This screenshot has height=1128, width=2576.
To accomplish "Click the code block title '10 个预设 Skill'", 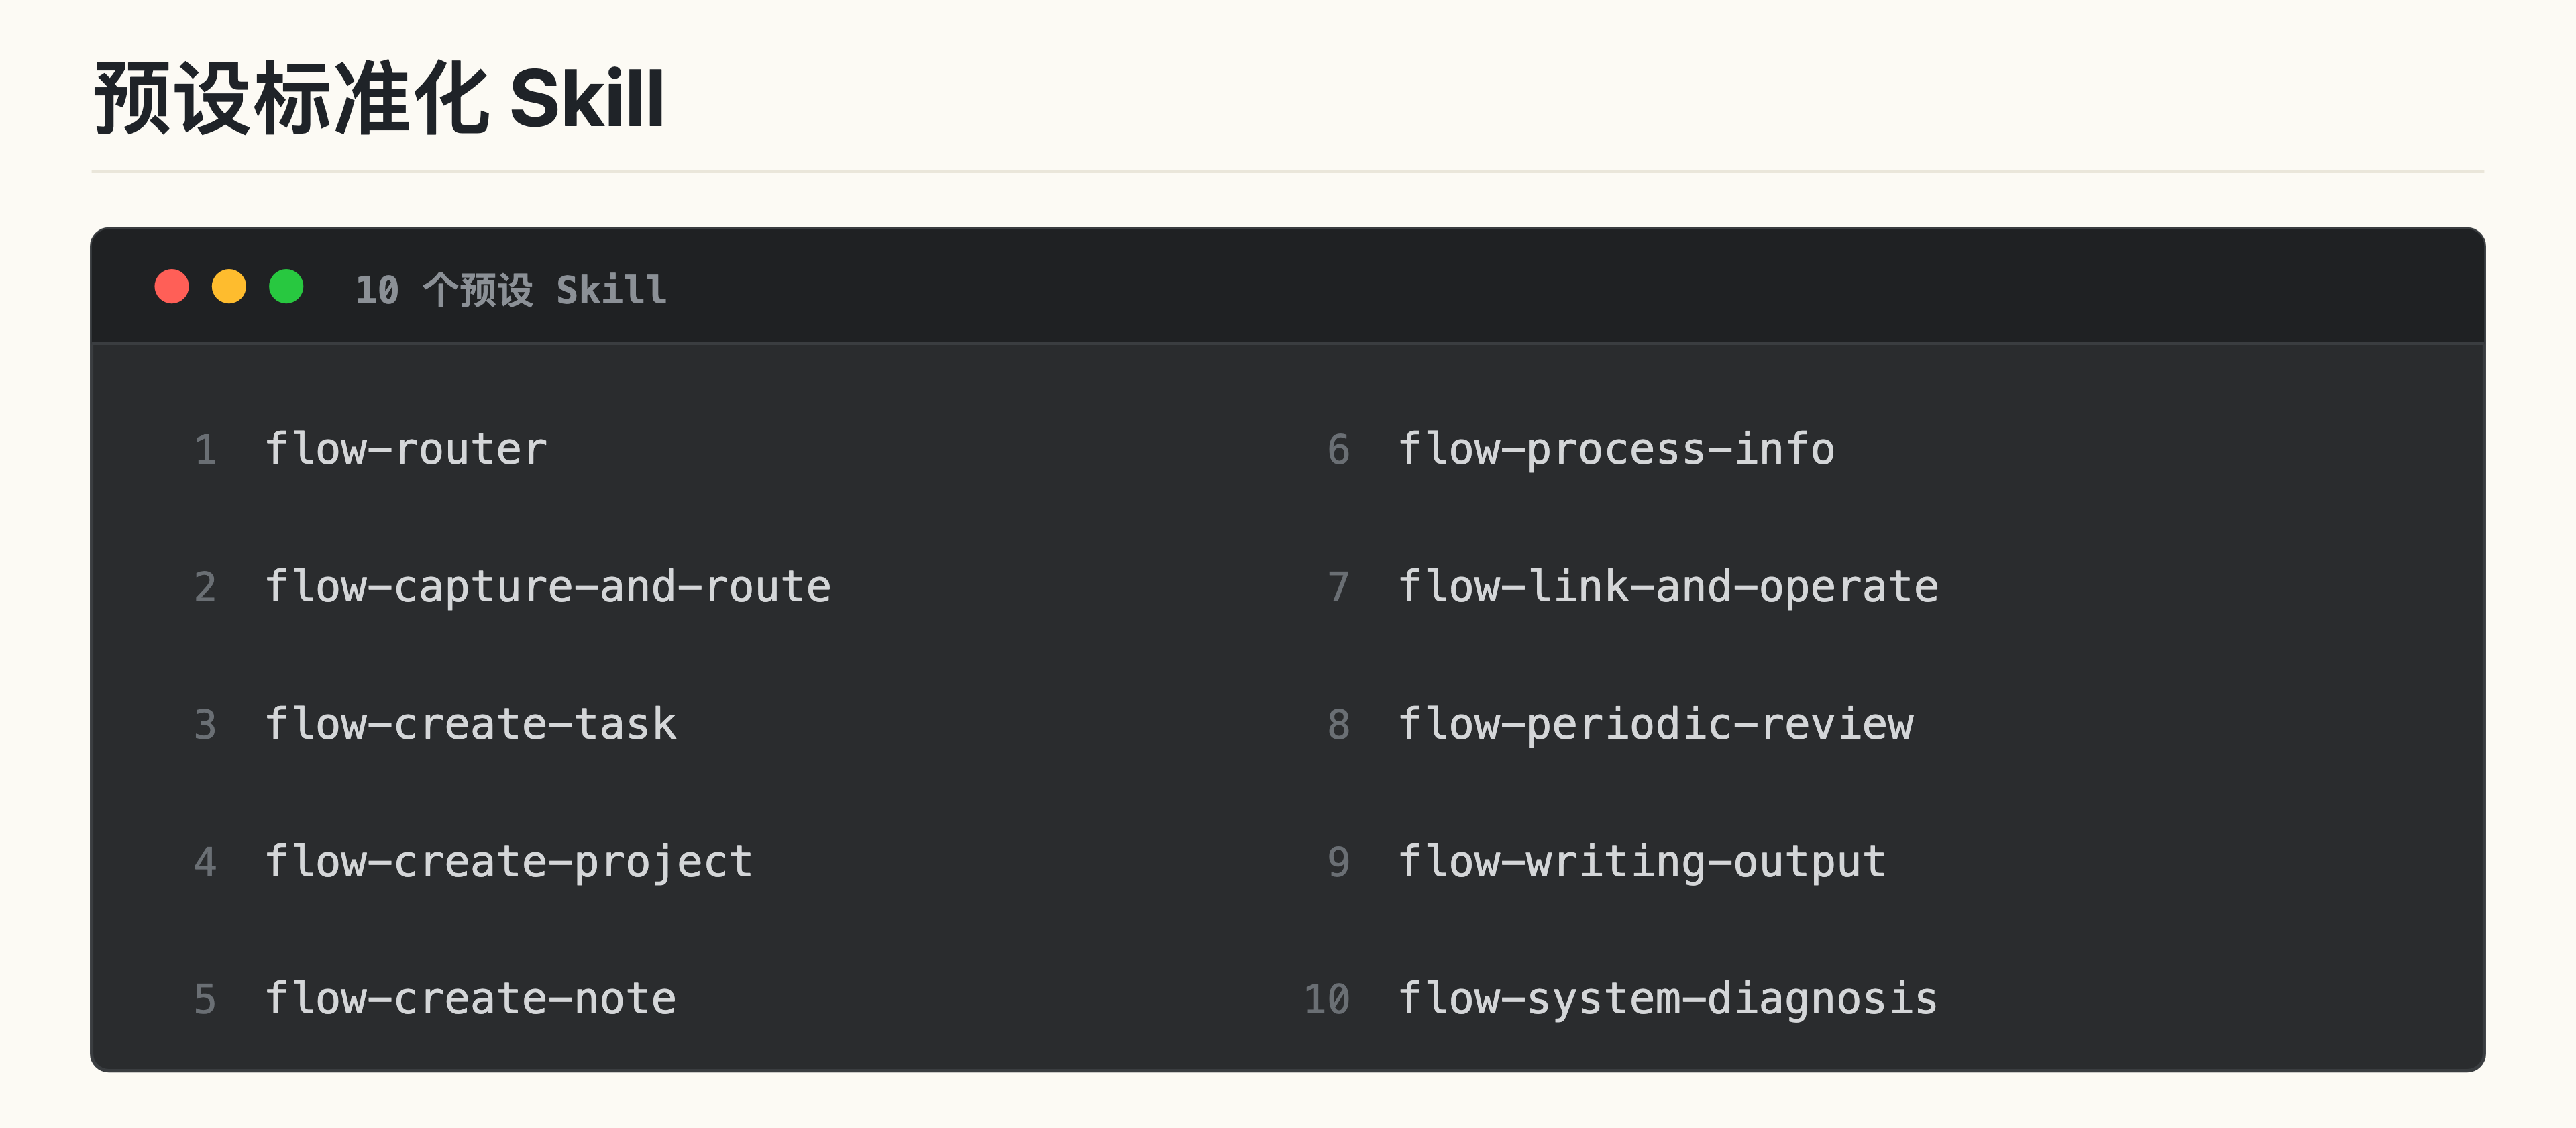I will click(x=511, y=290).
